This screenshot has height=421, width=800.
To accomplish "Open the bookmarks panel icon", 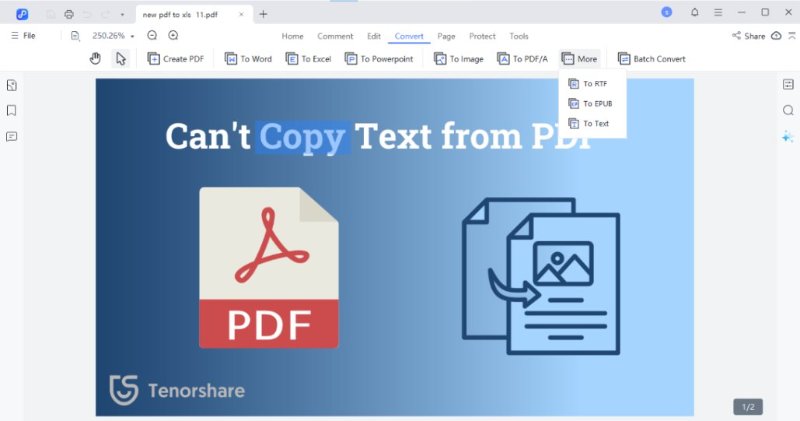I will click(12, 110).
